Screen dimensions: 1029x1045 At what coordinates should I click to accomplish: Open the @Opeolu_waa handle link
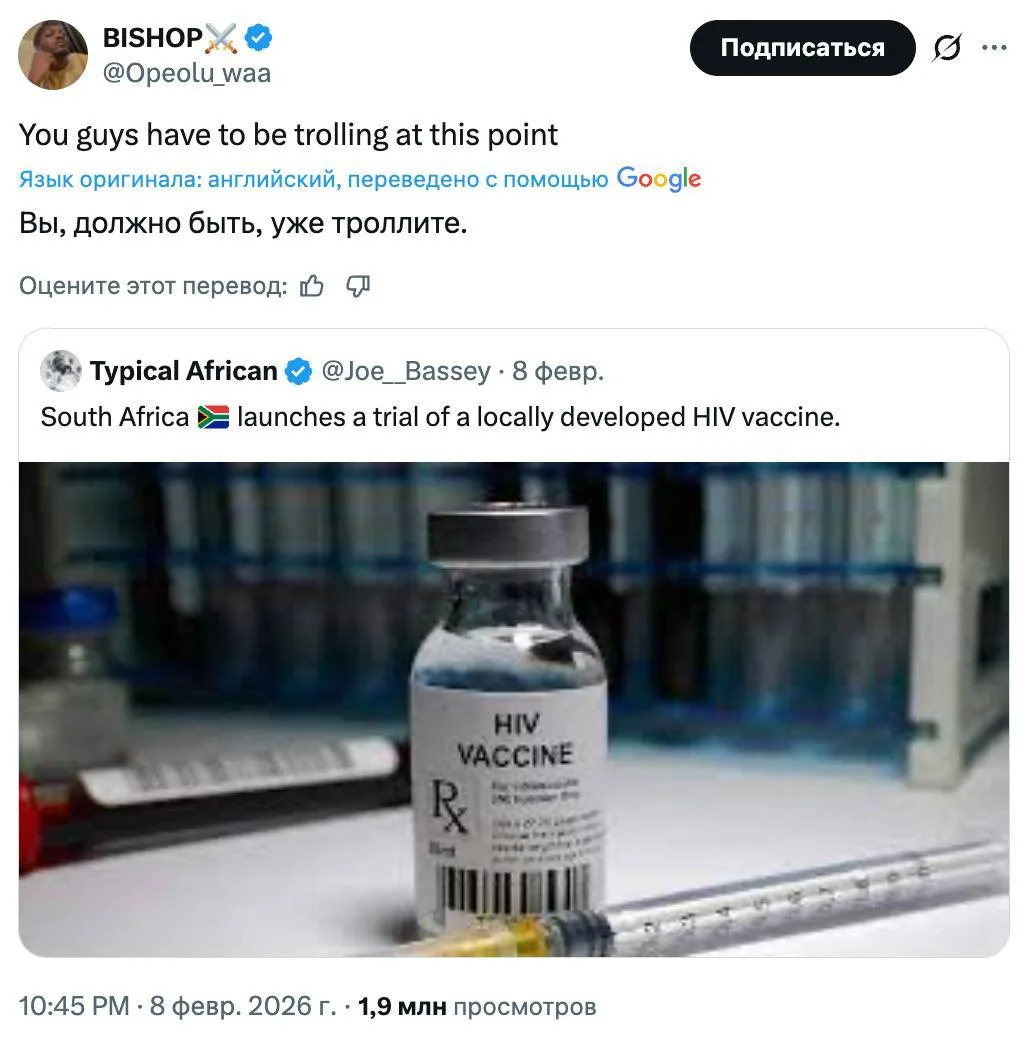tap(187, 74)
